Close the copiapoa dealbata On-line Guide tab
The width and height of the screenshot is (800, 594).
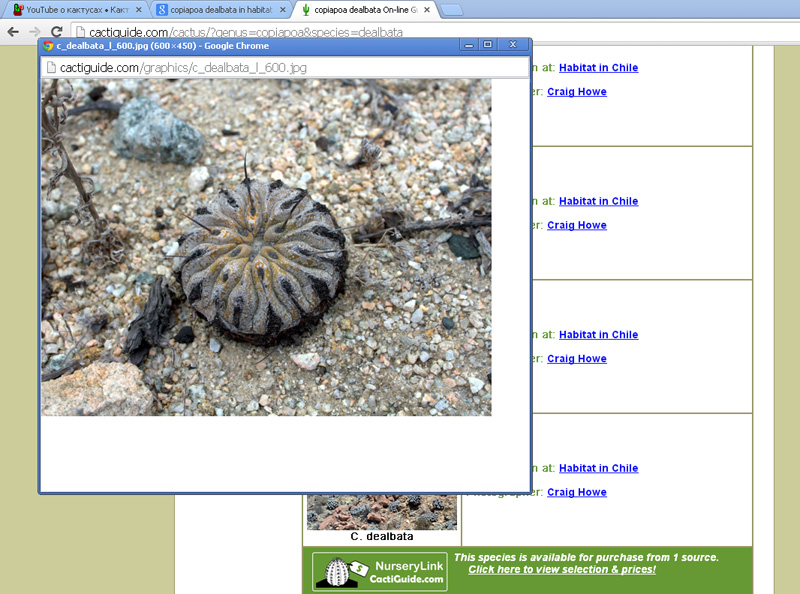tap(427, 10)
